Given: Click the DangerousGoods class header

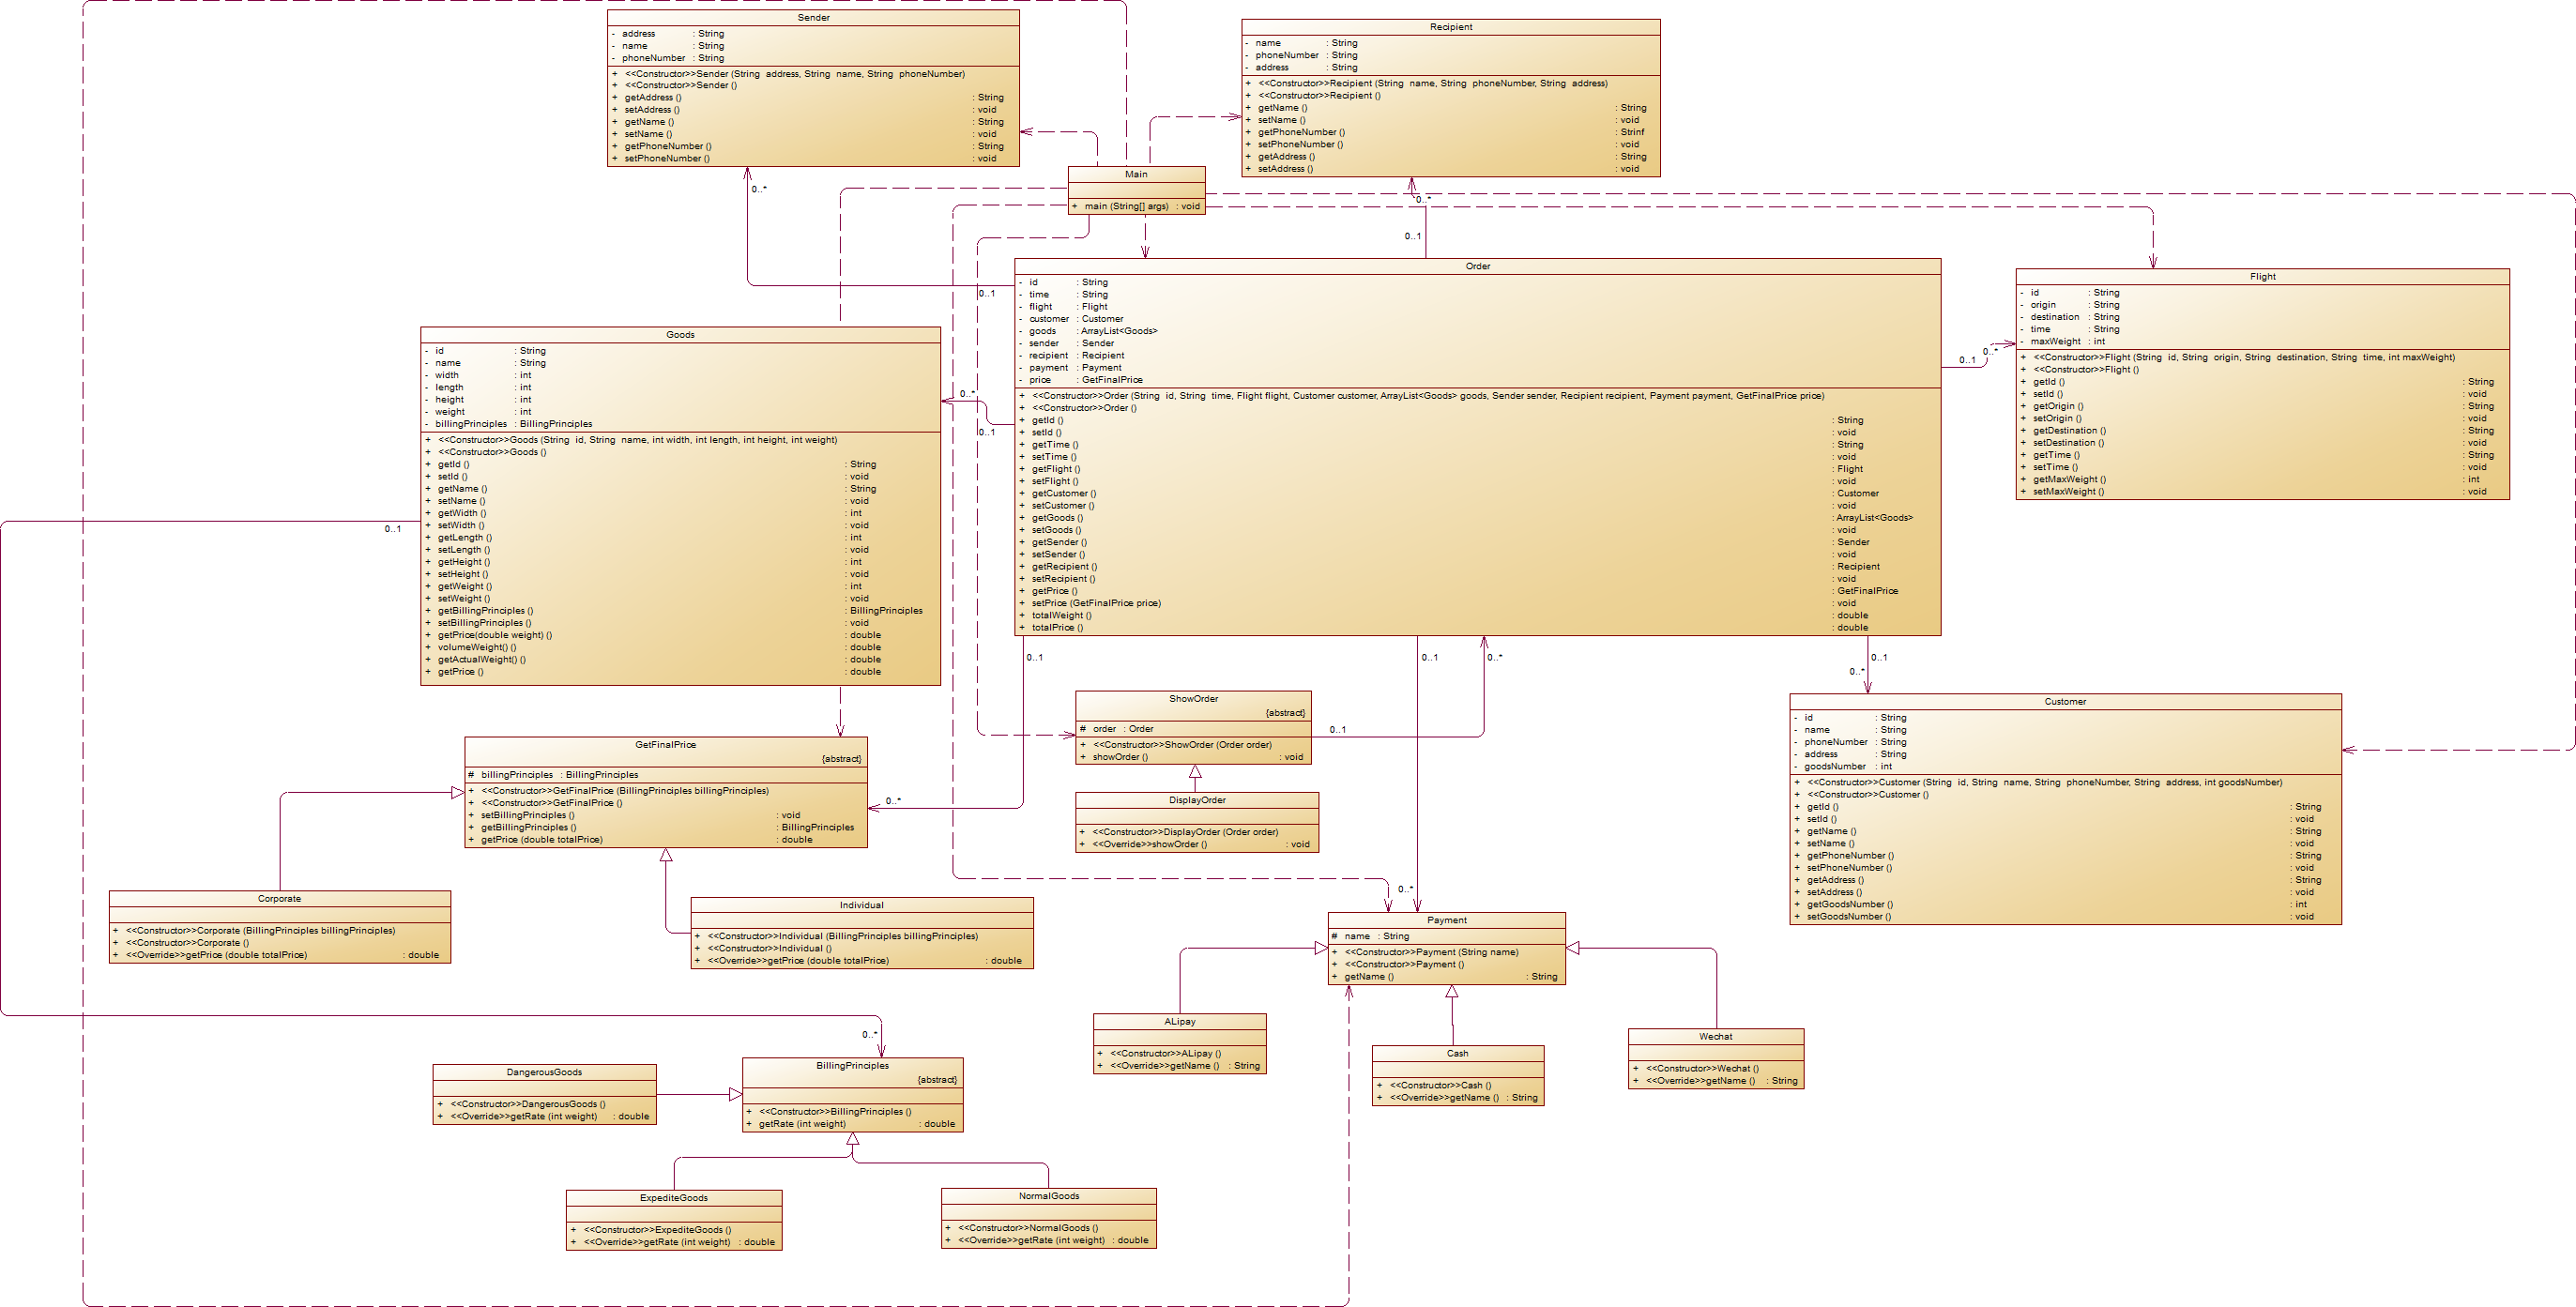Looking at the screenshot, I should (x=544, y=1072).
